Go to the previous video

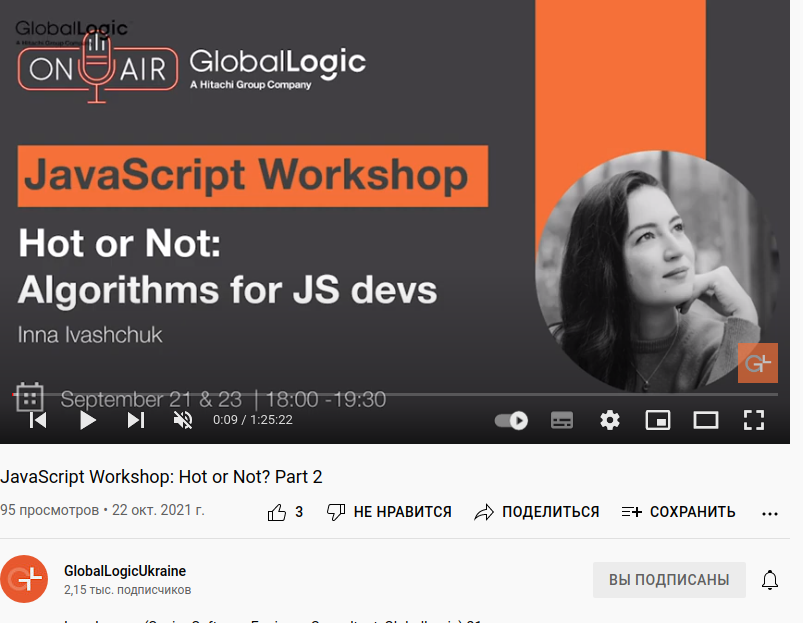coord(38,420)
